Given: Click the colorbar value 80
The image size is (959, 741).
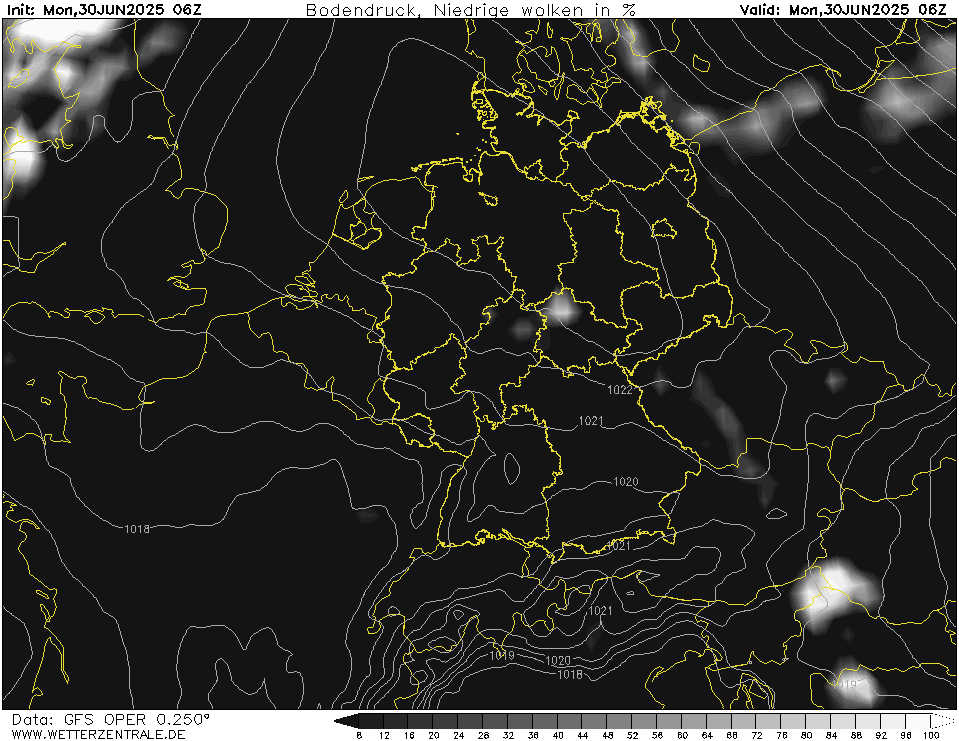Looking at the screenshot, I should click(x=807, y=735).
